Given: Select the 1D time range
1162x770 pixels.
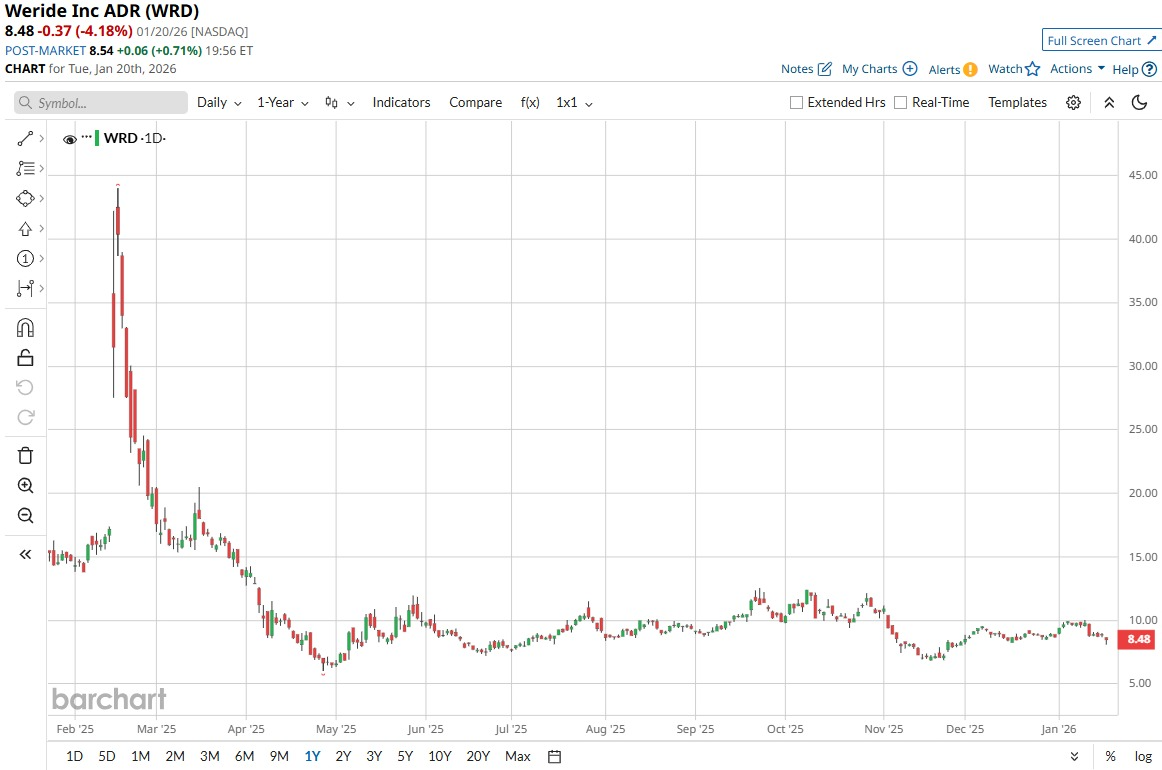Looking at the screenshot, I should (74, 757).
